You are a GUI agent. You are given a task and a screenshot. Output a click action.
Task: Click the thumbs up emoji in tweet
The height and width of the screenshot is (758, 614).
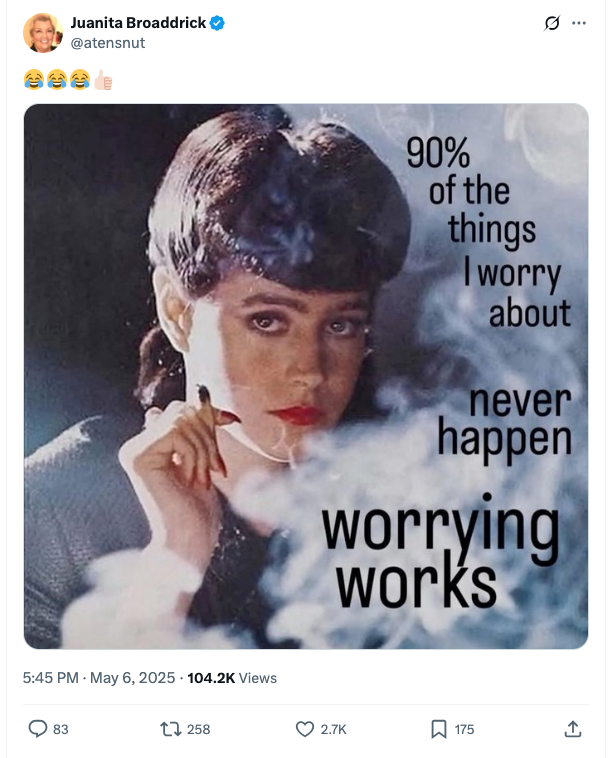coord(103,80)
